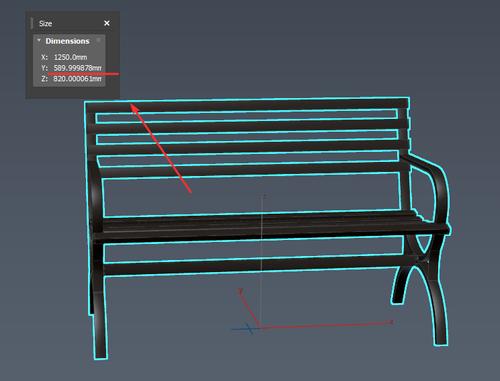
Task: Click the X axis label of the gizmo
Action: pyautogui.click(x=391, y=321)
